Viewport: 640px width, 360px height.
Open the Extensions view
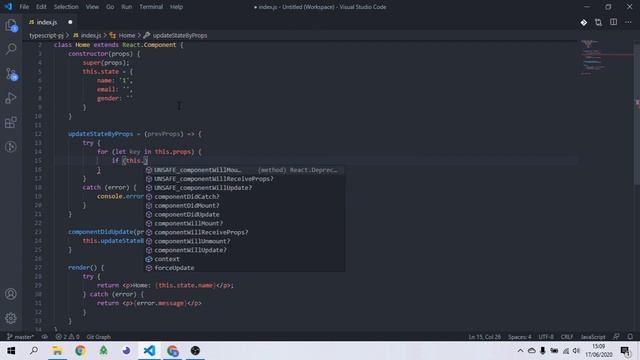11,122
